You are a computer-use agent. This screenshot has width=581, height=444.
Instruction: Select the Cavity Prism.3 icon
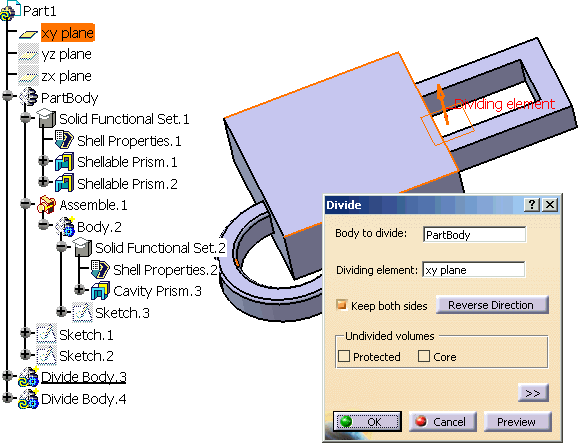pyautogui.click(x=100, y=291)
